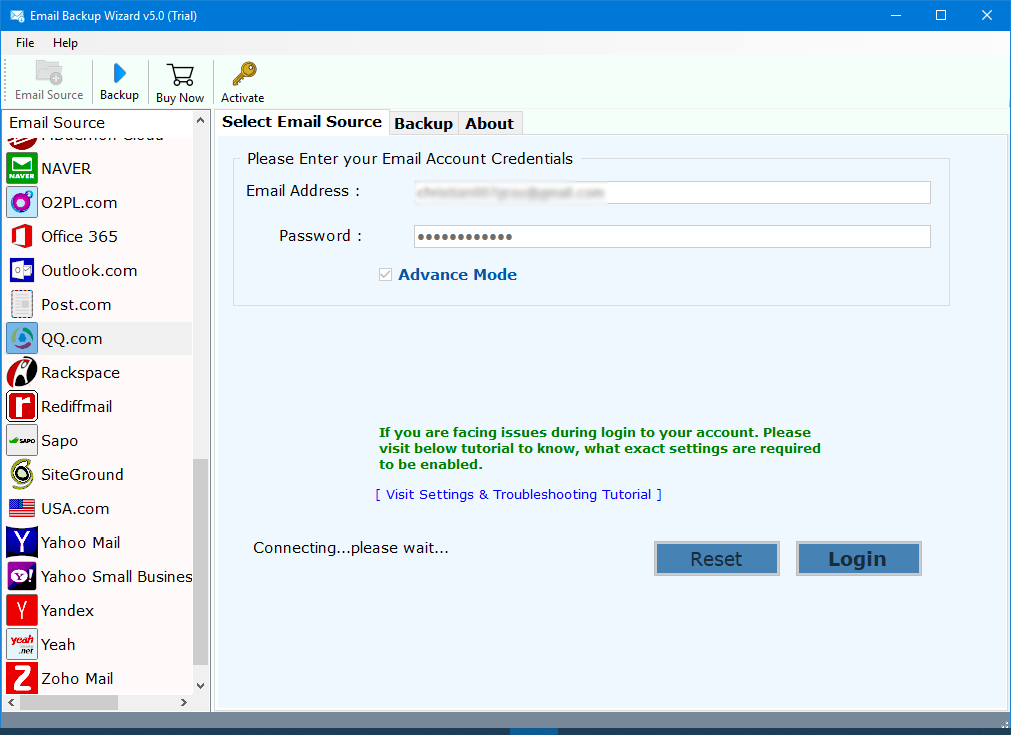This screenshot has width=1011, height=735.
Task: Click the horizontal scrollbar thumb in source list
Action: tap(69, 703)
